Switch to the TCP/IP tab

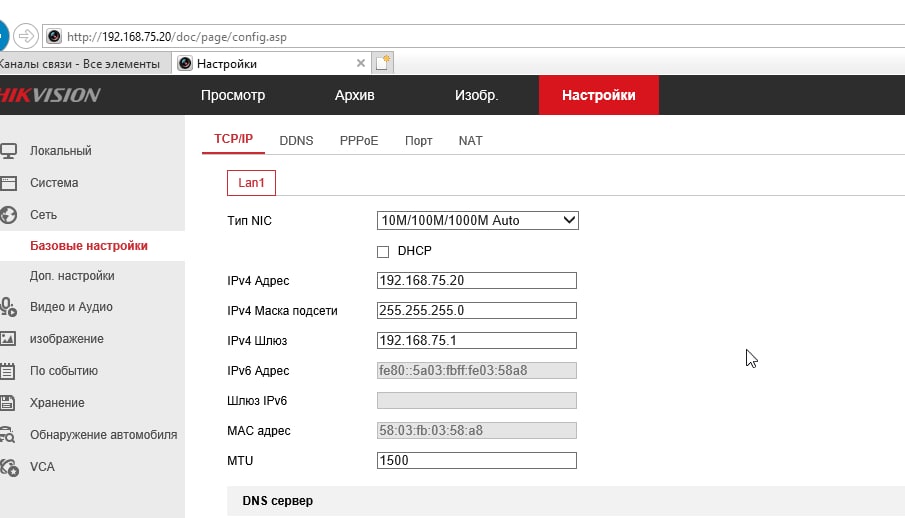click(233, 139)
